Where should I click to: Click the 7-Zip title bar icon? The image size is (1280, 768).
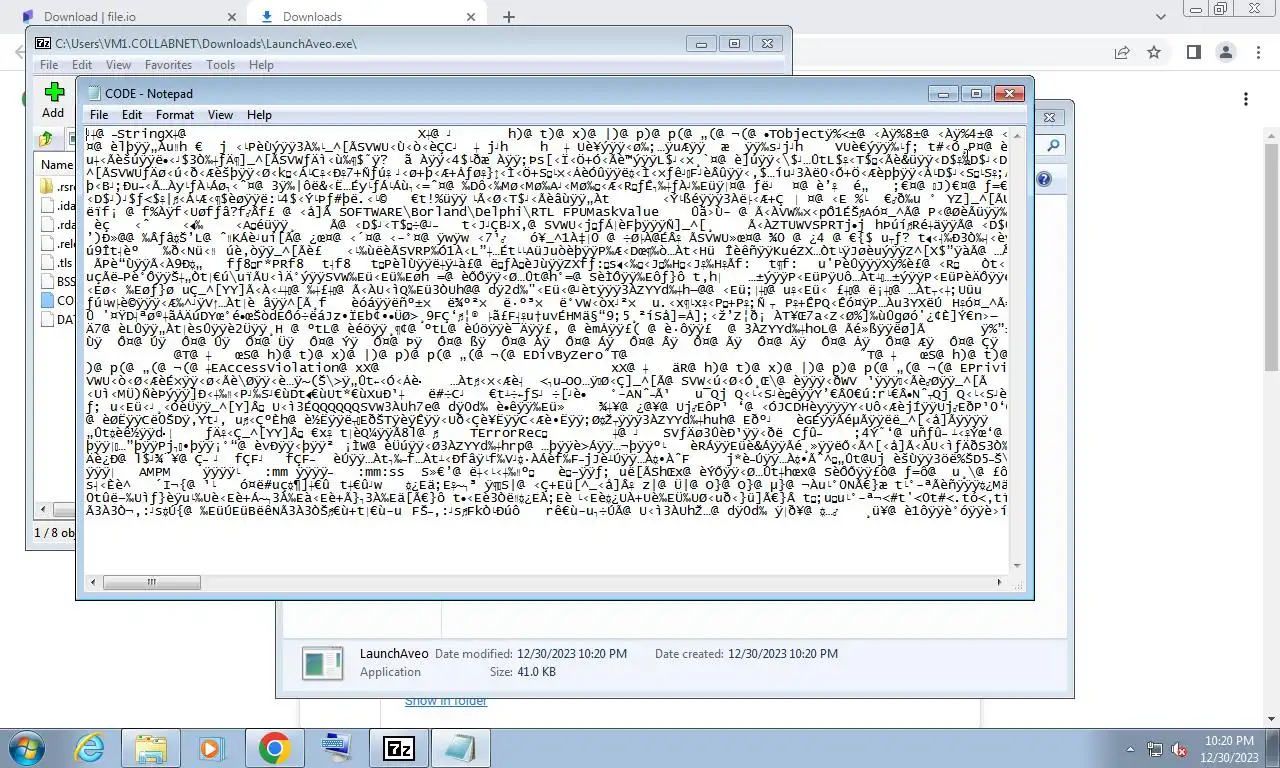[x=43, y=43]
